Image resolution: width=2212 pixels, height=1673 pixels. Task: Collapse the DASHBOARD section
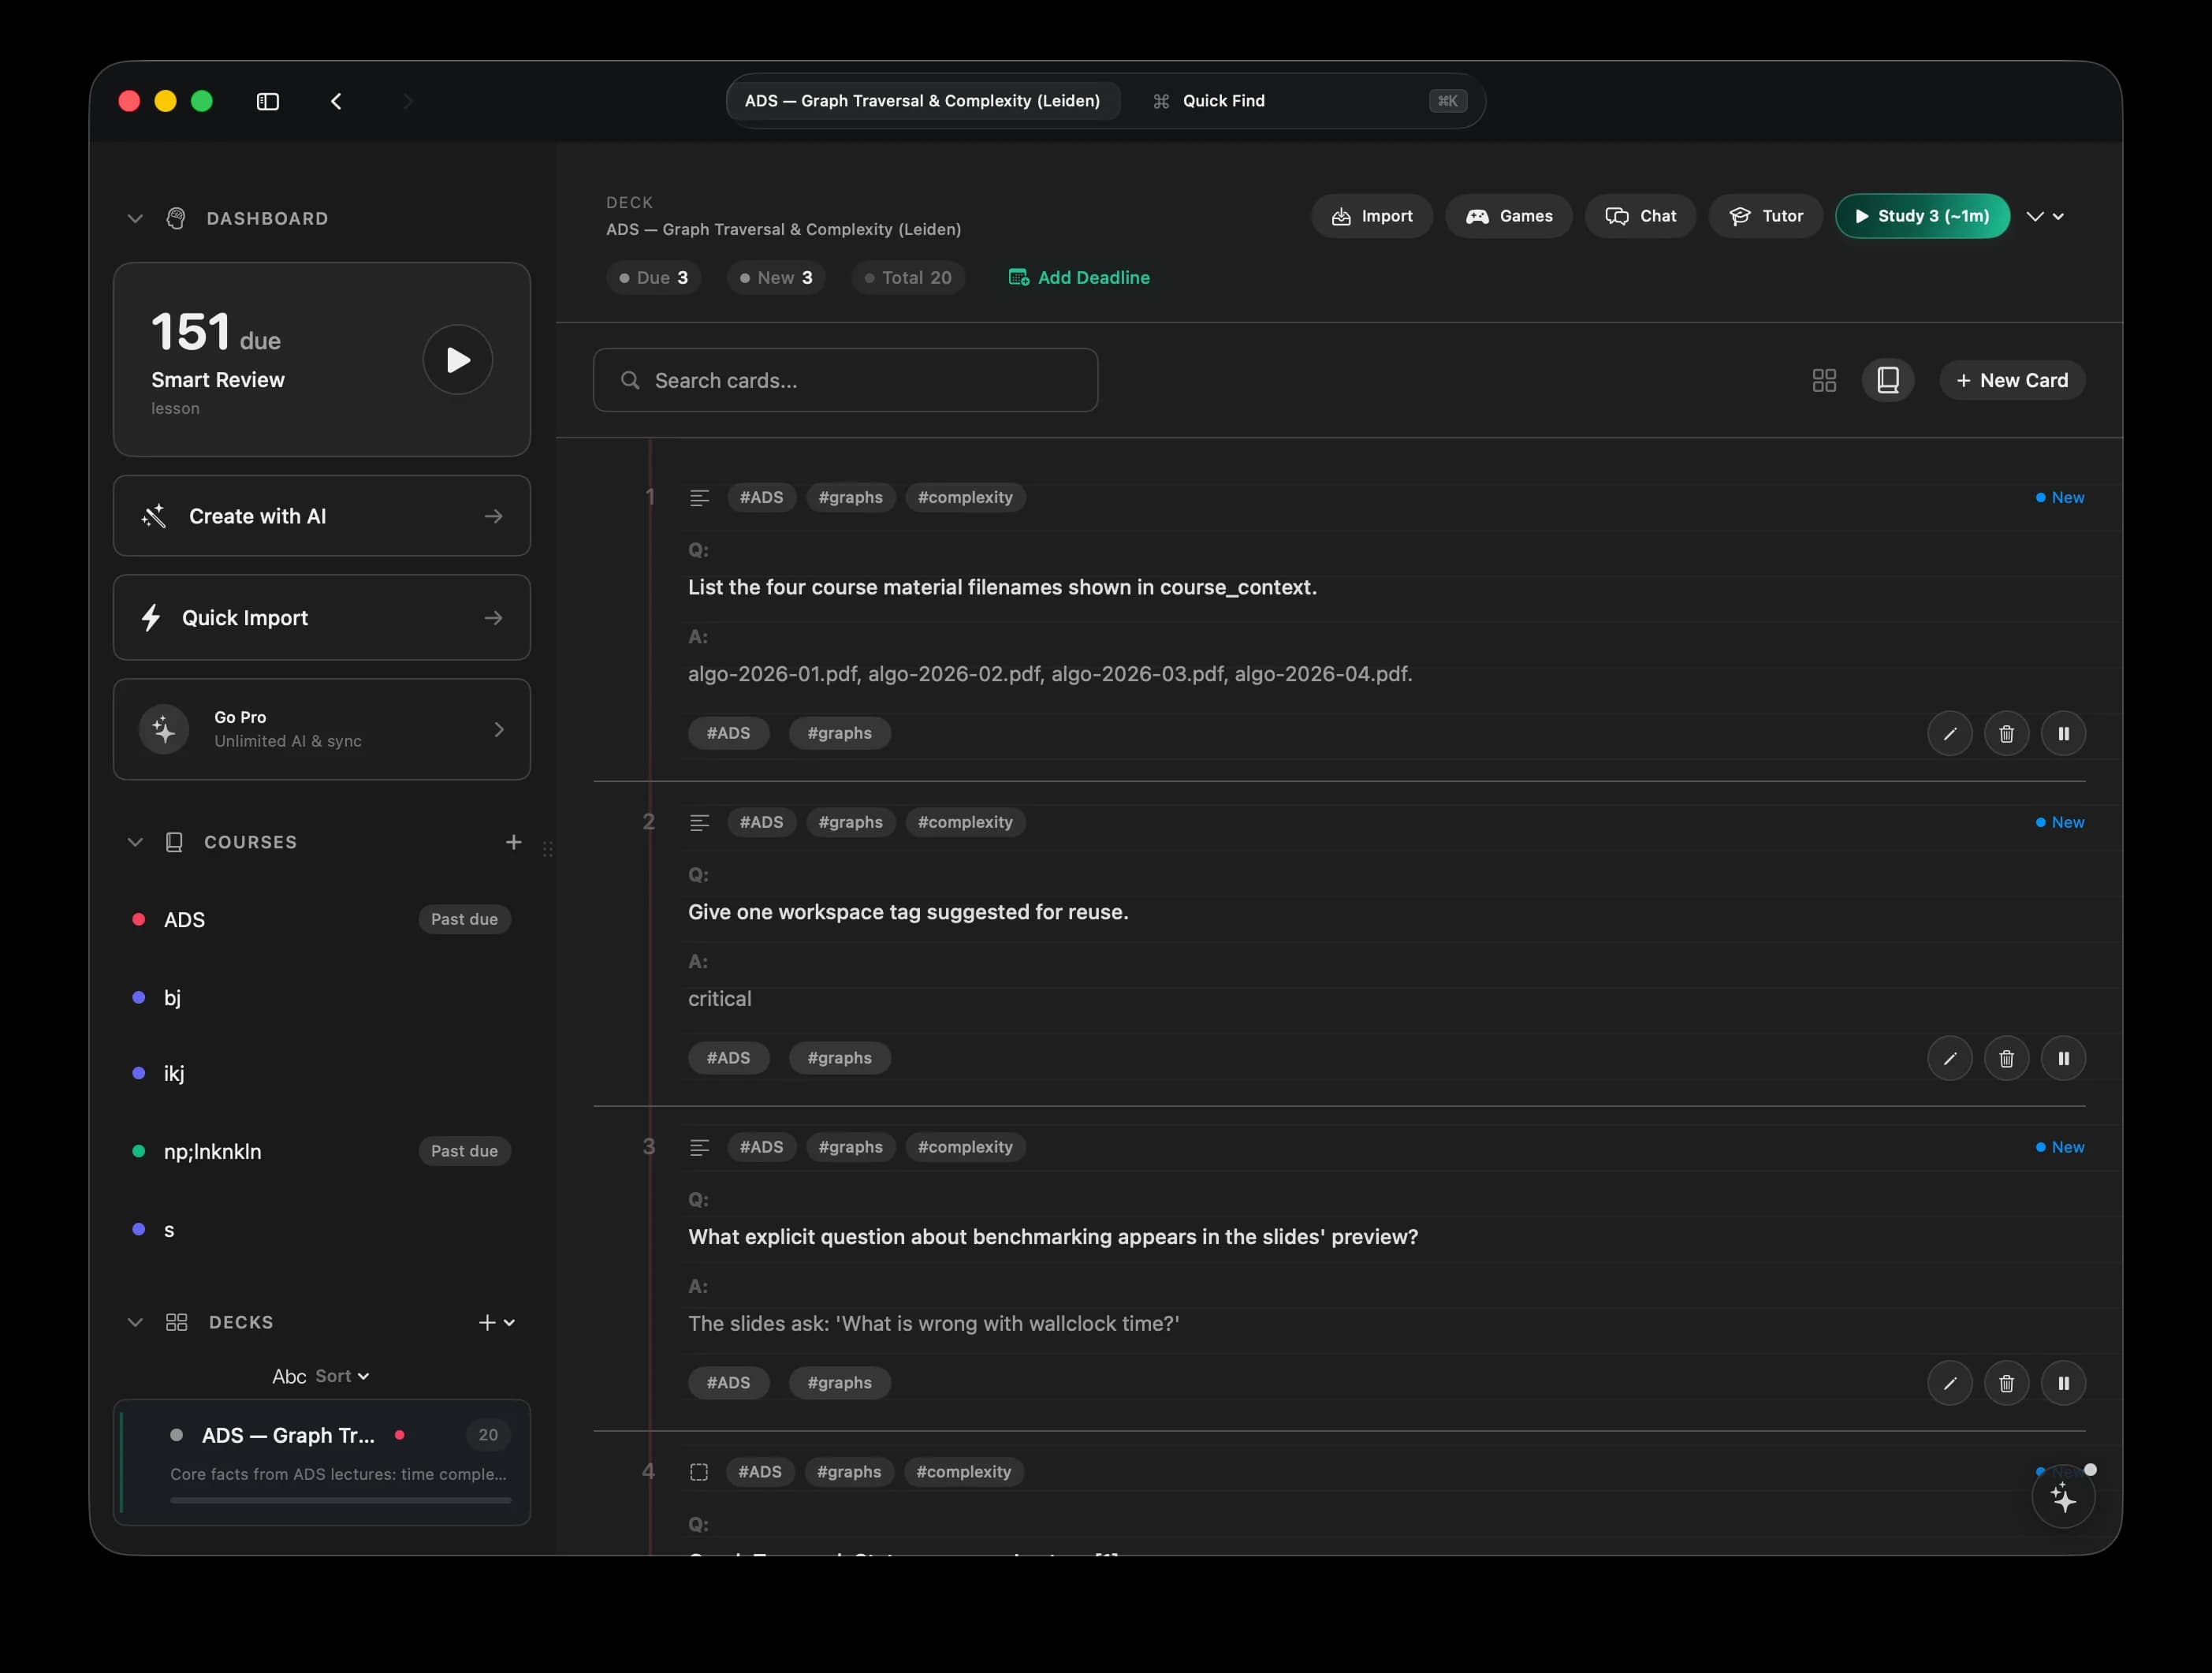[135, 218]
